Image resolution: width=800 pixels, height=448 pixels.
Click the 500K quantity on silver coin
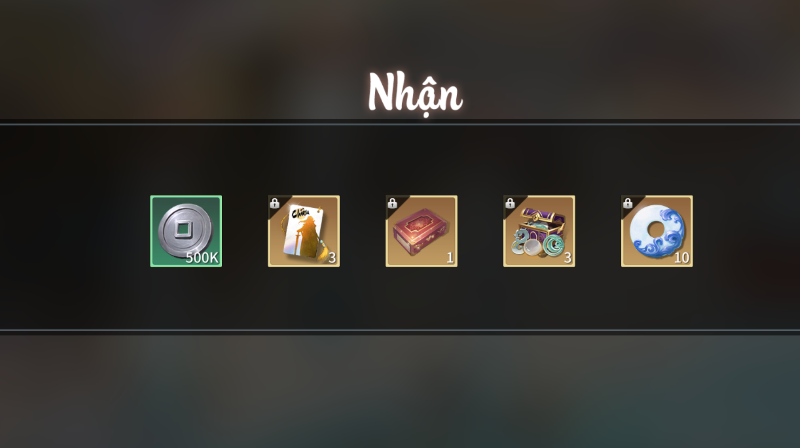click(x=202, y=258)
